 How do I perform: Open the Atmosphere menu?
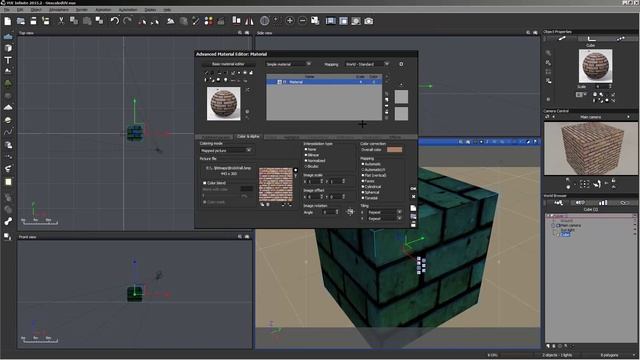[59, 9]
